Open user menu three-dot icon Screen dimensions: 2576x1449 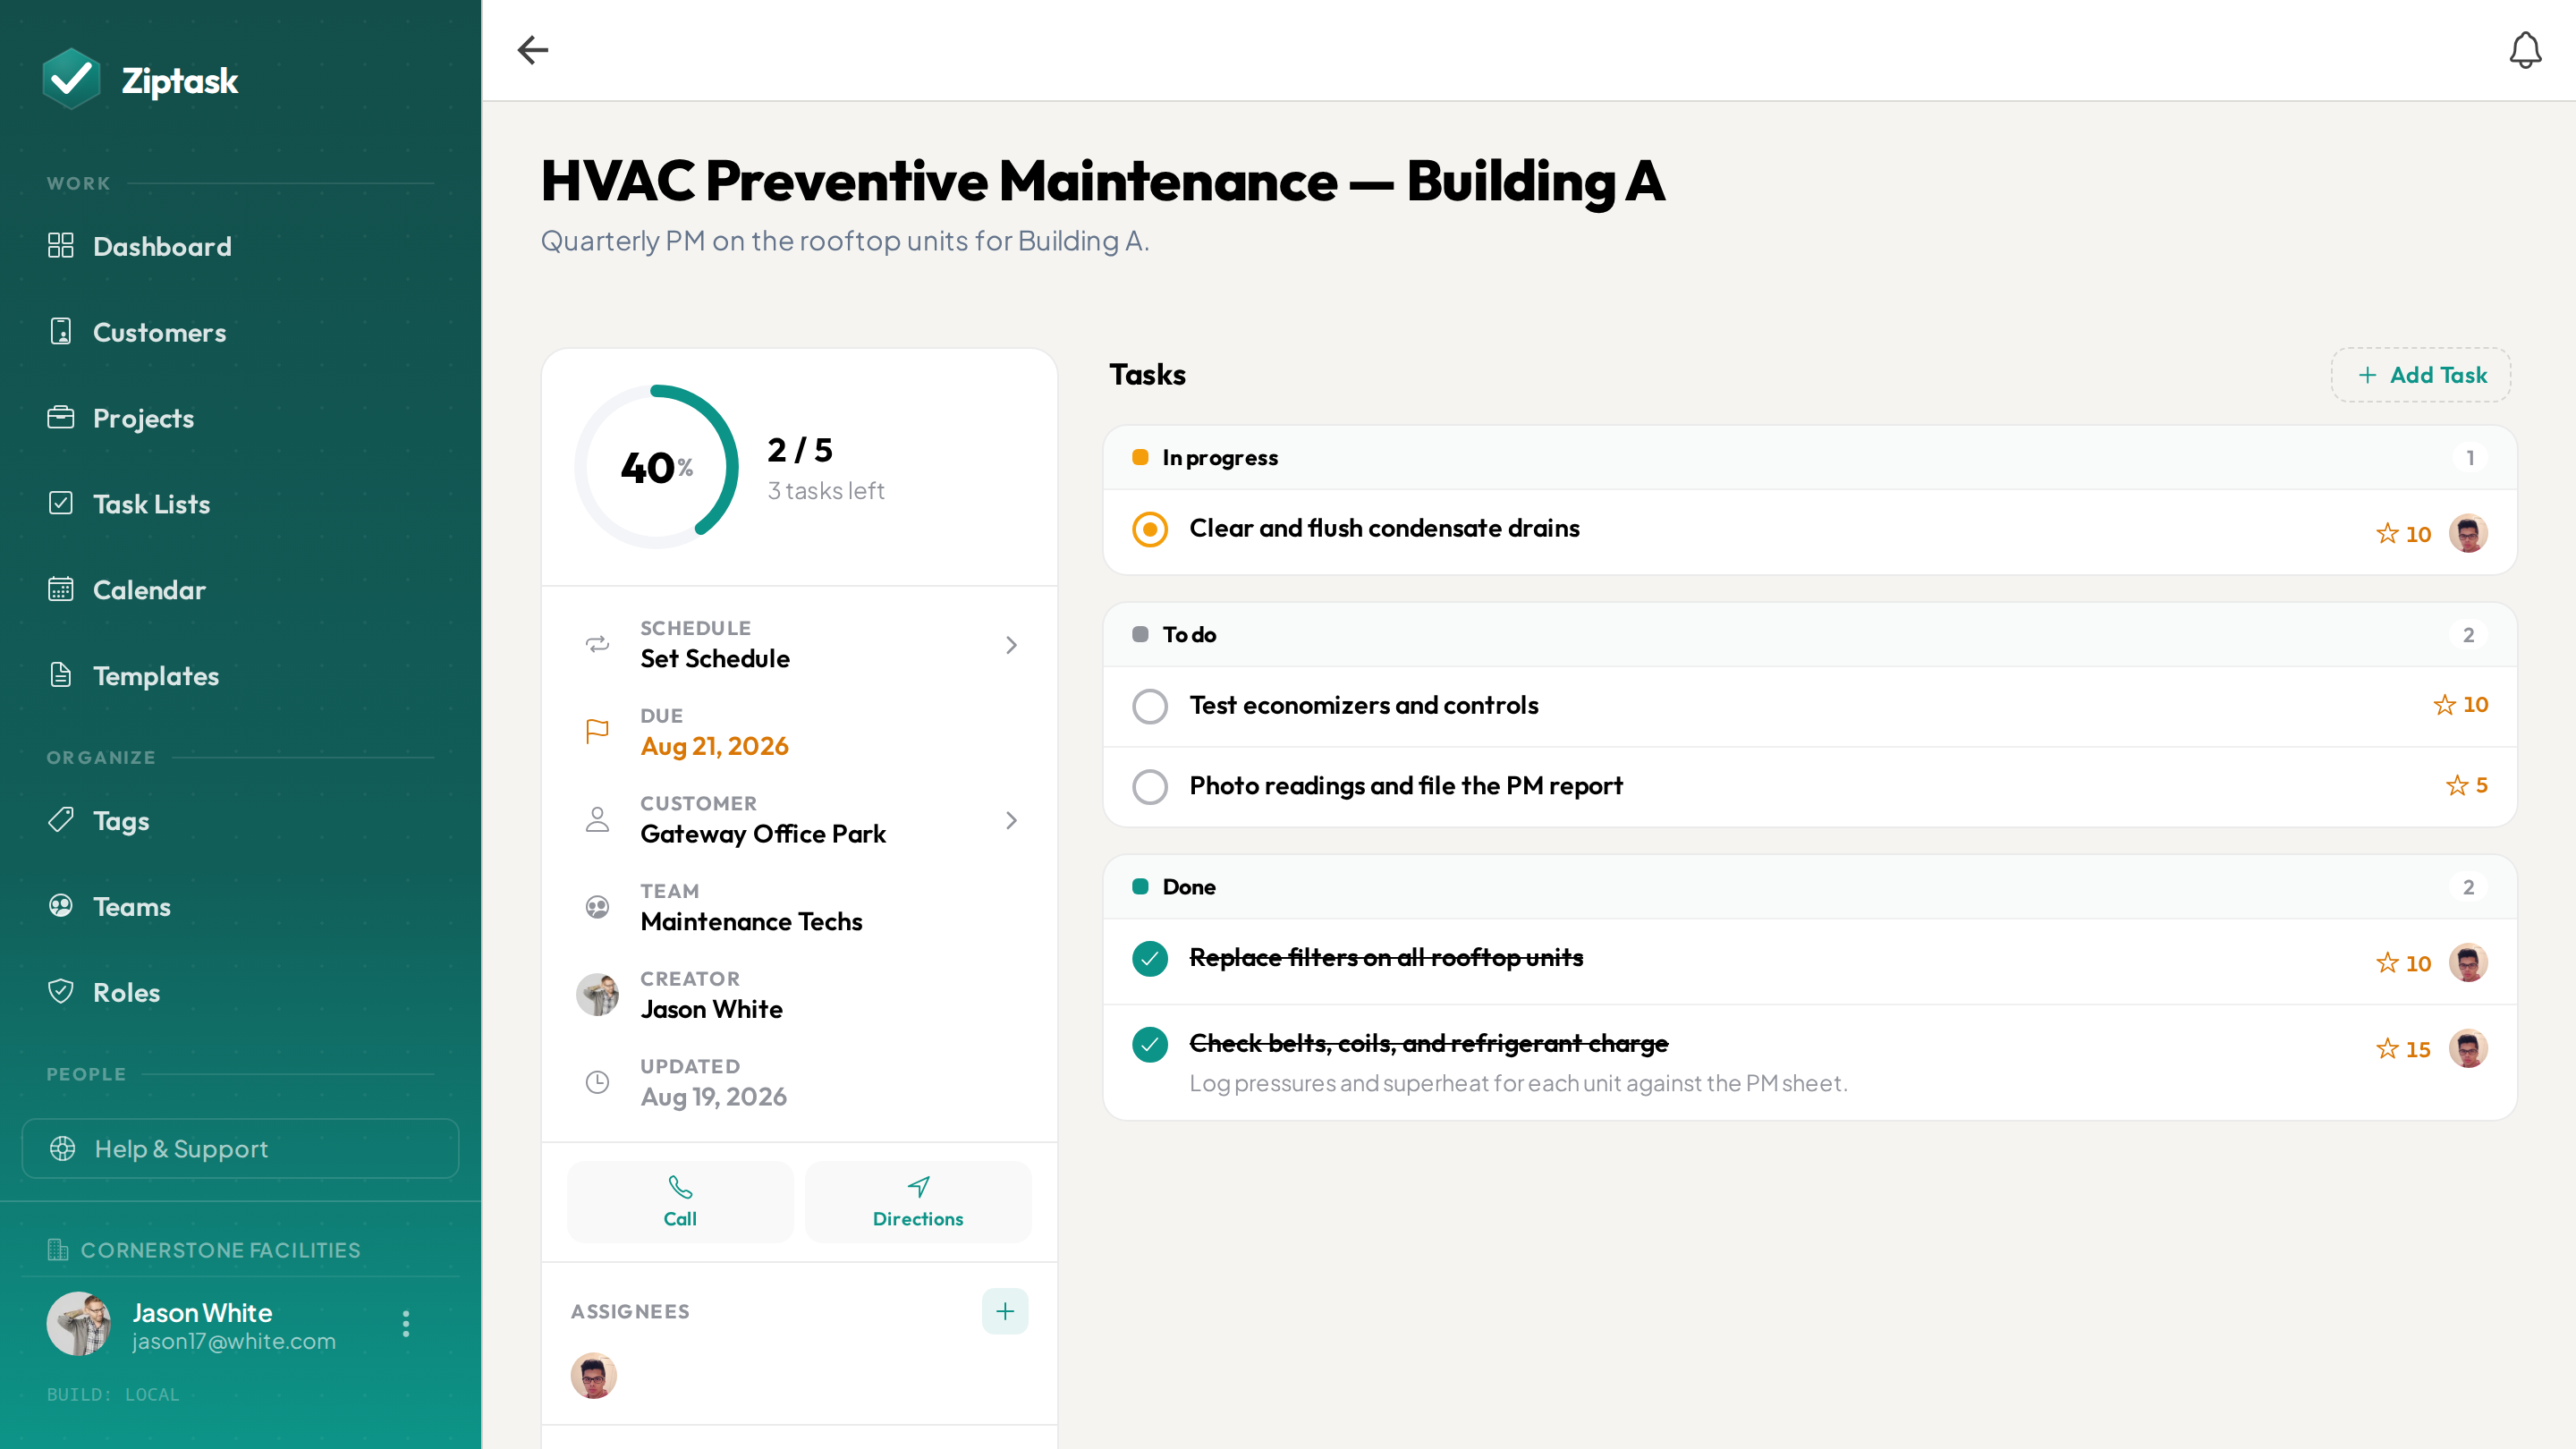(405, 1323)
